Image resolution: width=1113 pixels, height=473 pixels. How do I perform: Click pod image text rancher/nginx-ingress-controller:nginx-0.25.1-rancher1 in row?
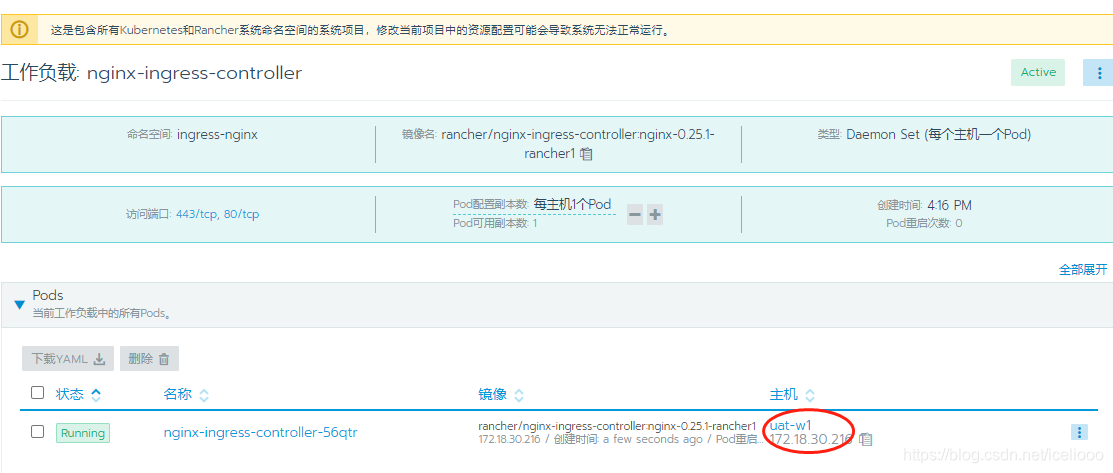pyautogui.click(x=617, y=425)
